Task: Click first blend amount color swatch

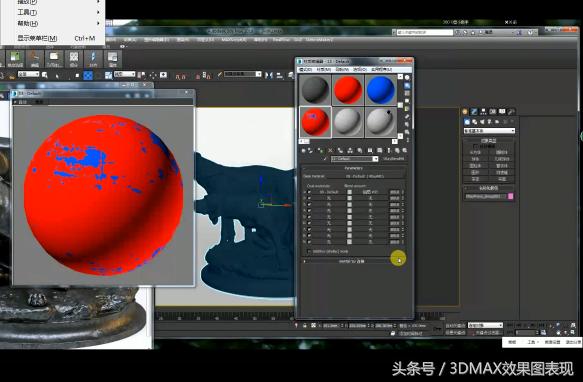Action: tap(349, 192)
